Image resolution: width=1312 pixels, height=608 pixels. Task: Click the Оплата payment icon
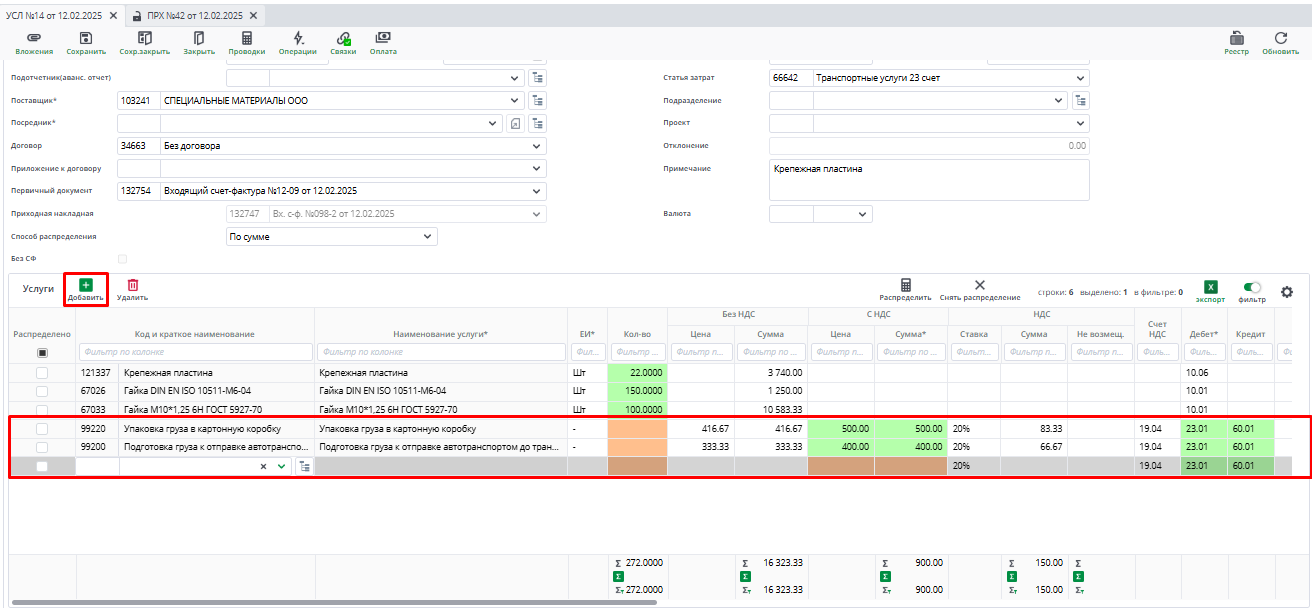383,38
